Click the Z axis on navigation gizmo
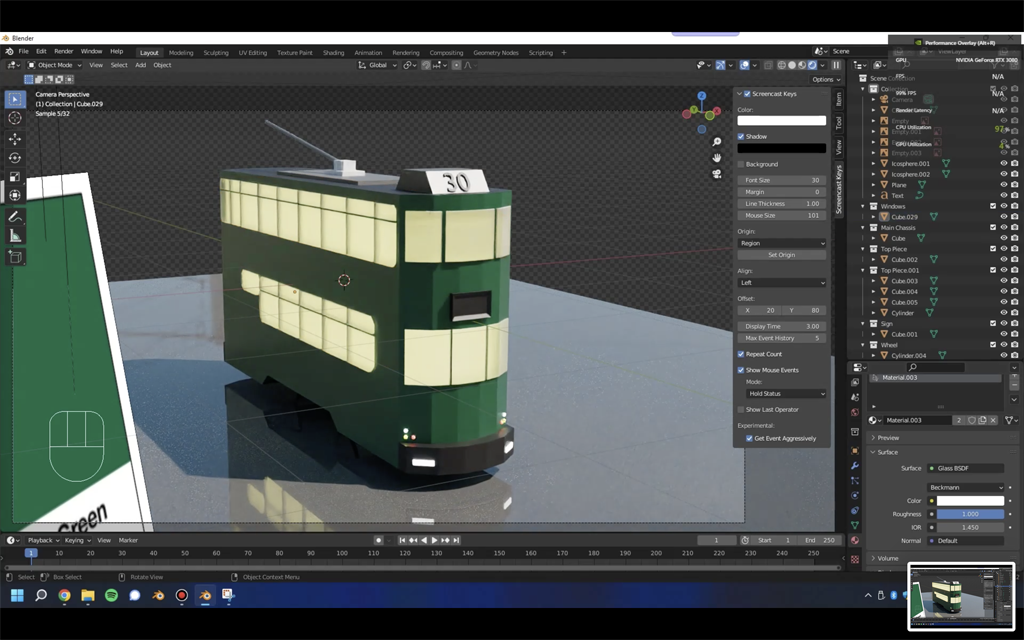Screen dimensions: 1024x640 click(x=701, y=96)
